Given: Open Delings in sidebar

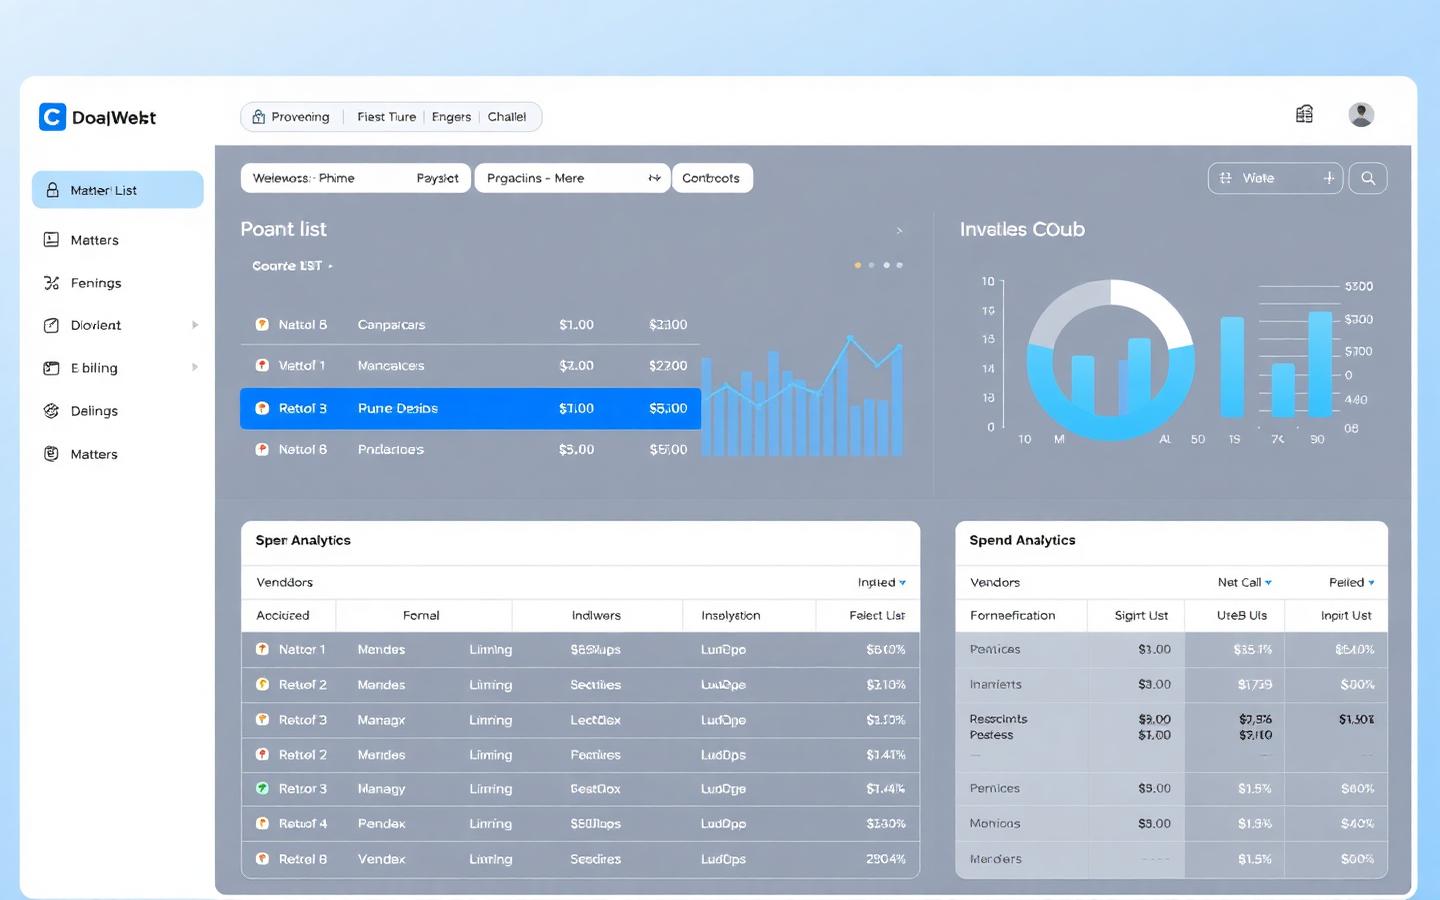Looking at the screenshot, I should (94, 411).
